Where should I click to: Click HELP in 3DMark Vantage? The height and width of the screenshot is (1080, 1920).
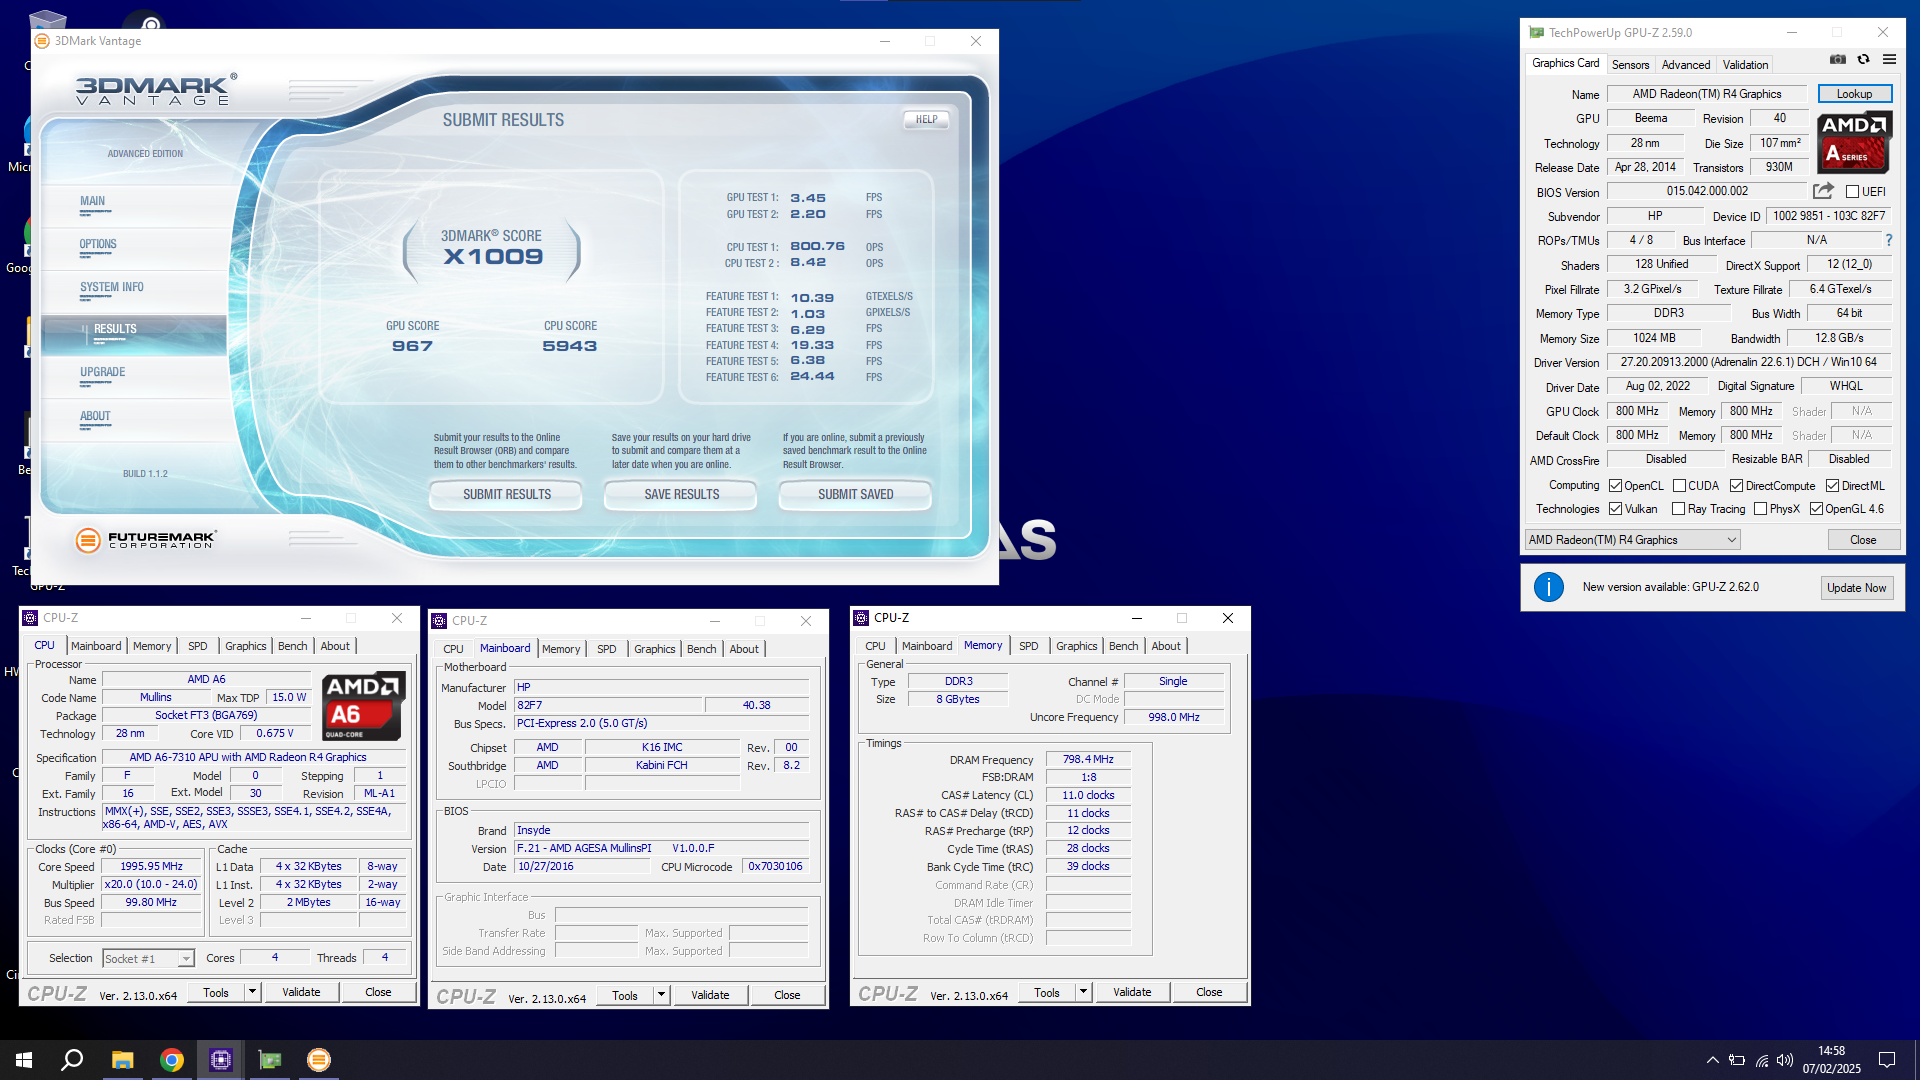(x=926, y=119)
